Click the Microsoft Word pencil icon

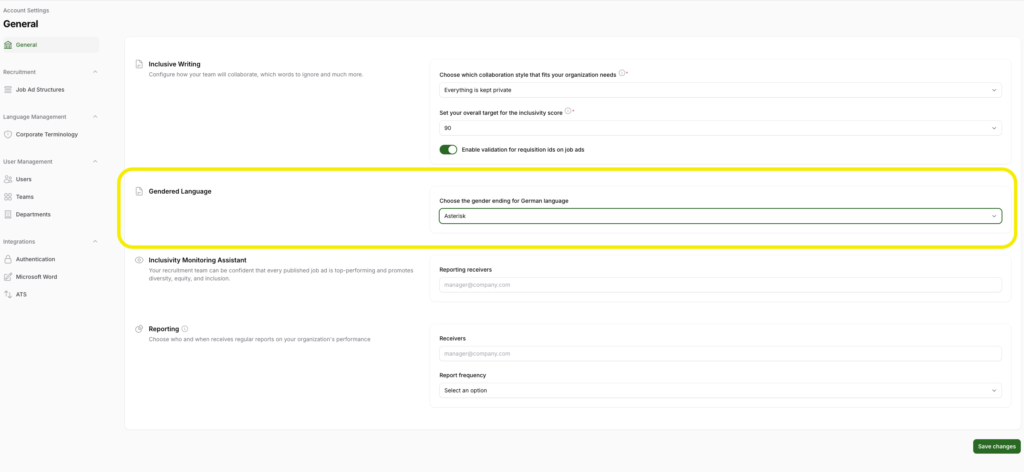coord(8,276)
